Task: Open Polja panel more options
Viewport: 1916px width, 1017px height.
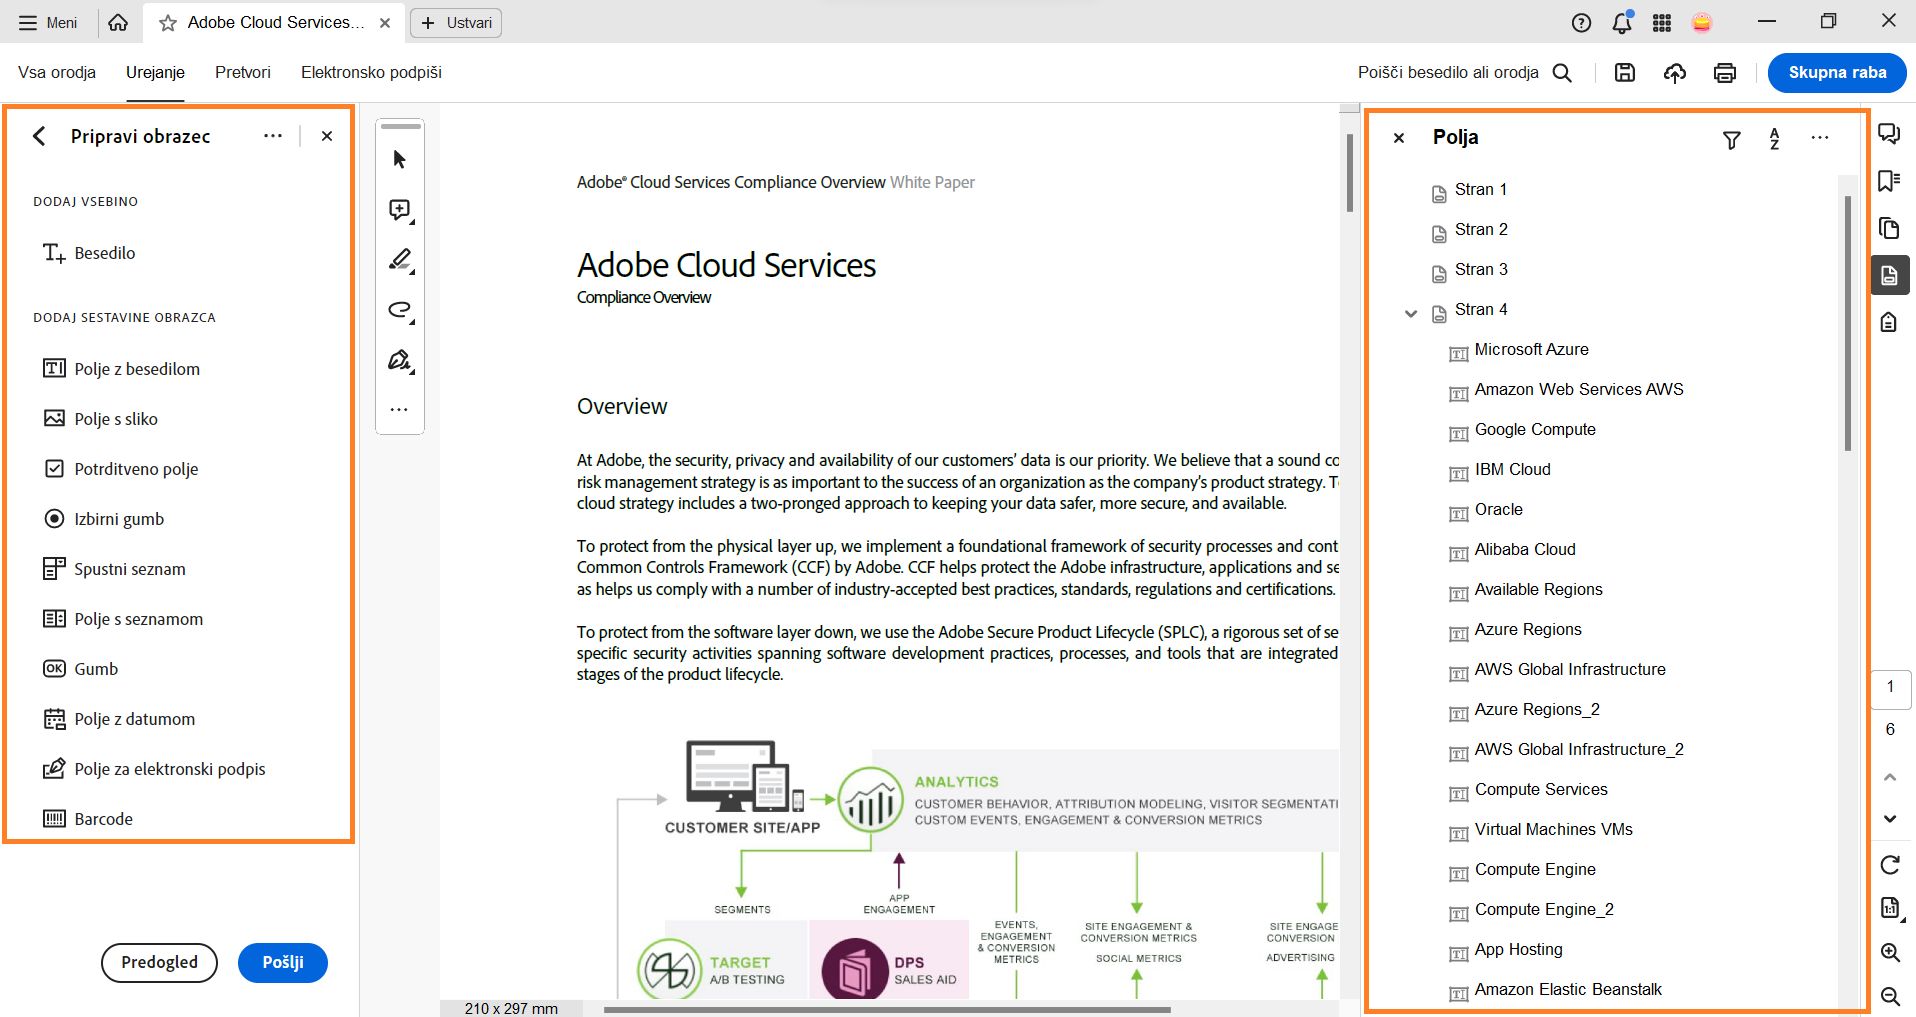Action: [1820, 138]
